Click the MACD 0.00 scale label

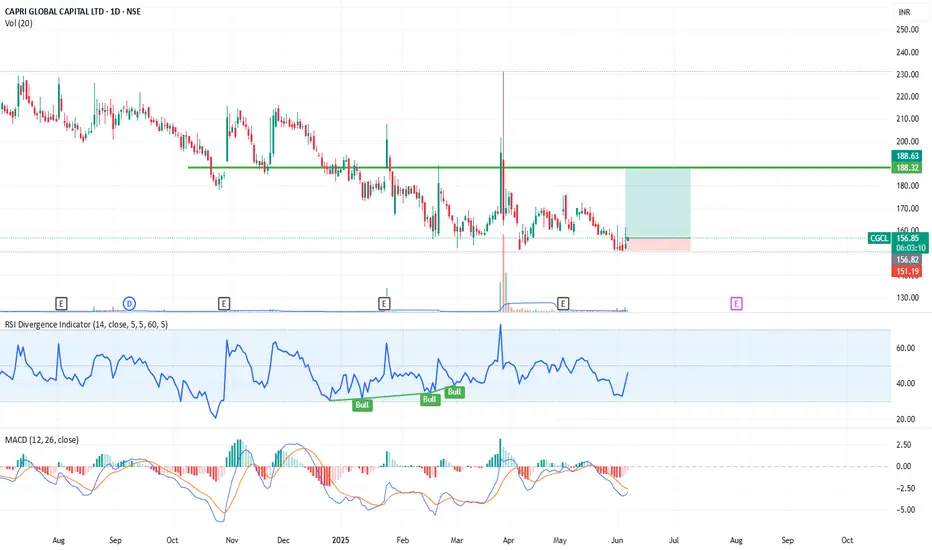pos(903,467)
